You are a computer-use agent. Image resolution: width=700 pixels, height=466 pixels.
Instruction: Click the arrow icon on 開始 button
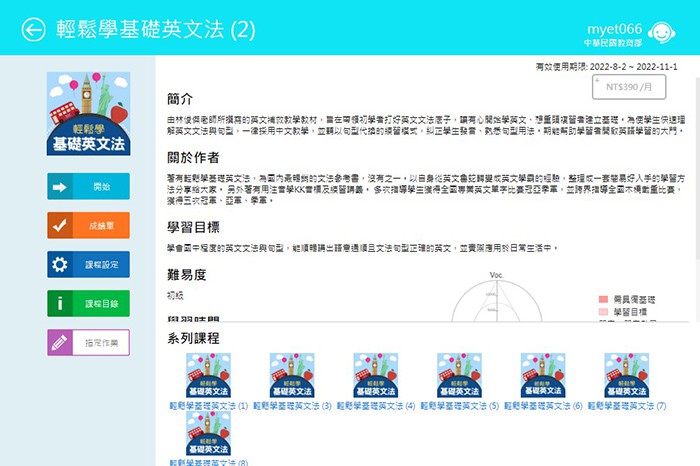click(x=60, y=186)
